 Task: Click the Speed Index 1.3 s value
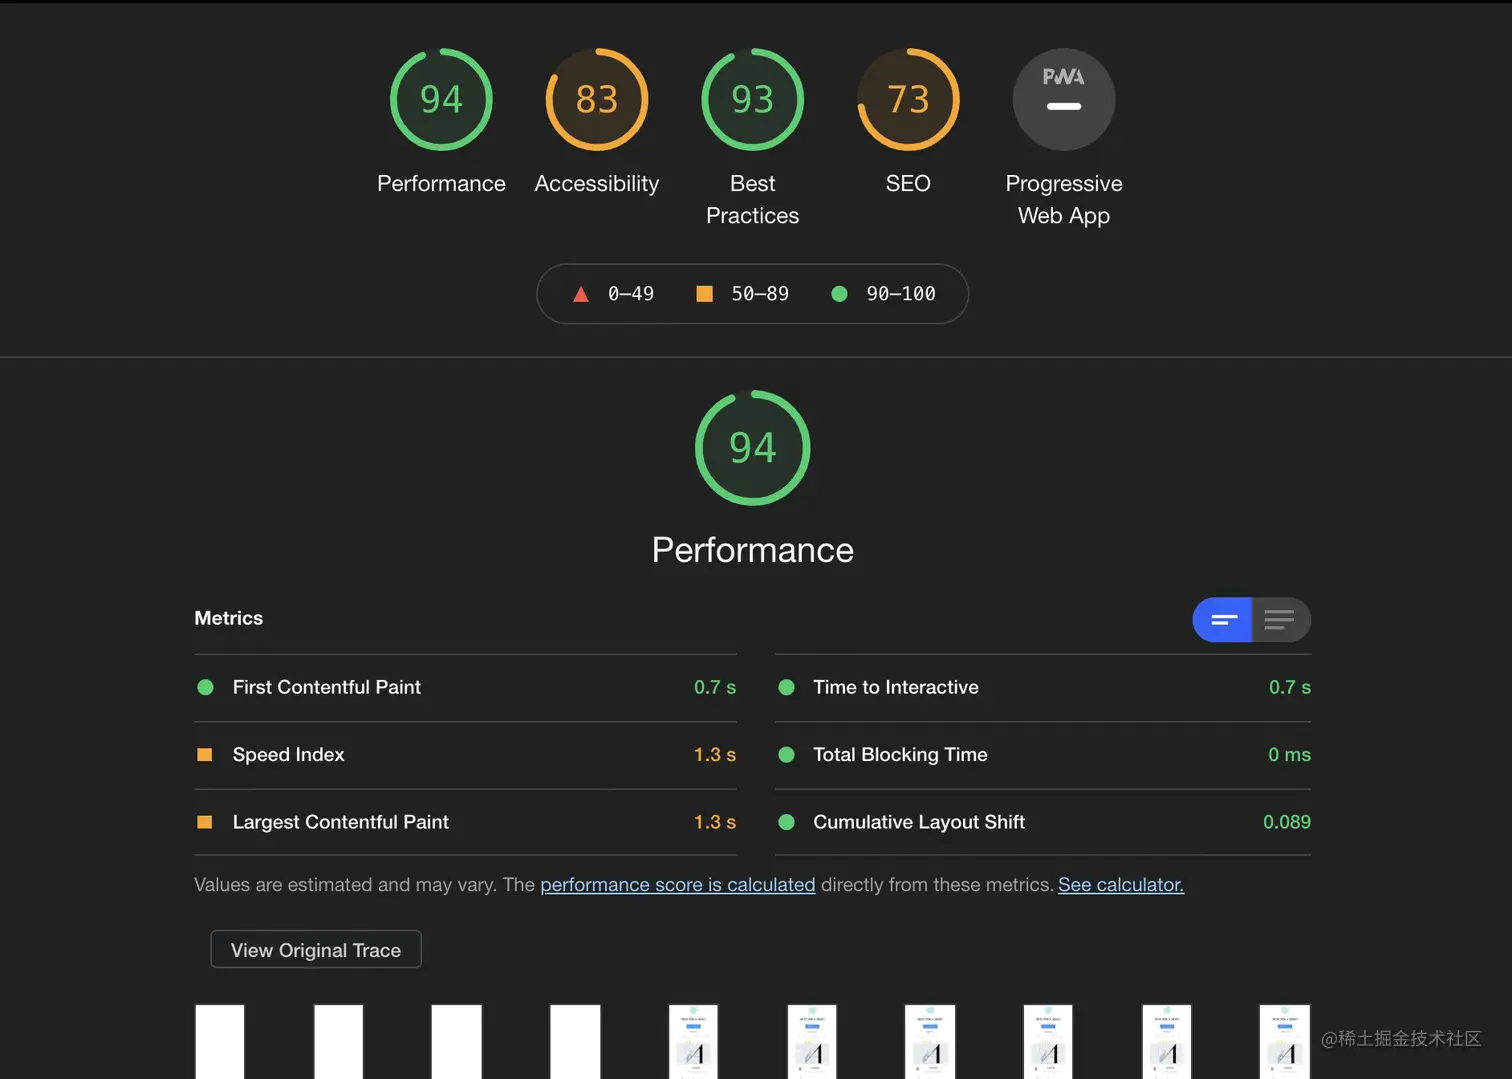click(715, 755)
